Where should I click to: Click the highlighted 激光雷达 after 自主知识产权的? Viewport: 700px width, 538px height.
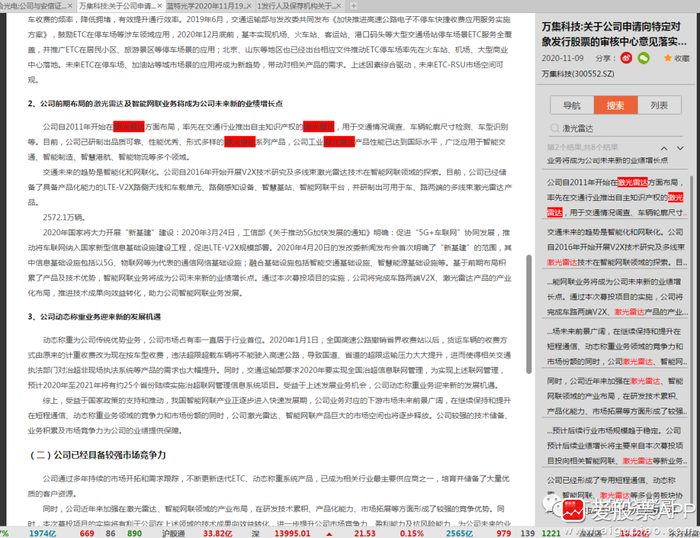(x=318, y=127)
